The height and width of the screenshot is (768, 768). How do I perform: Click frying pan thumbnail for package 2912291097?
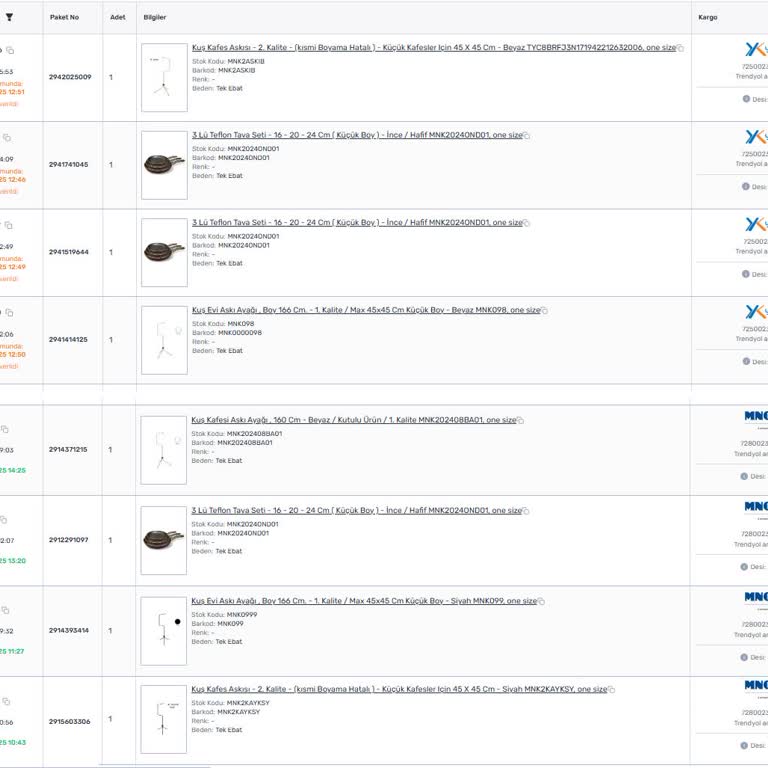pos(164,540)
